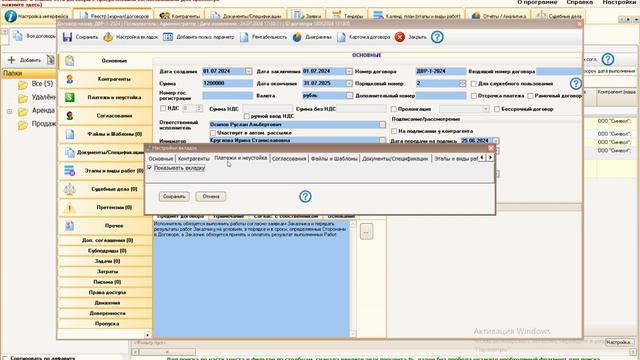Click help icon in main window right panel
The width and height of the screenshot is (640, 360).
608,60
